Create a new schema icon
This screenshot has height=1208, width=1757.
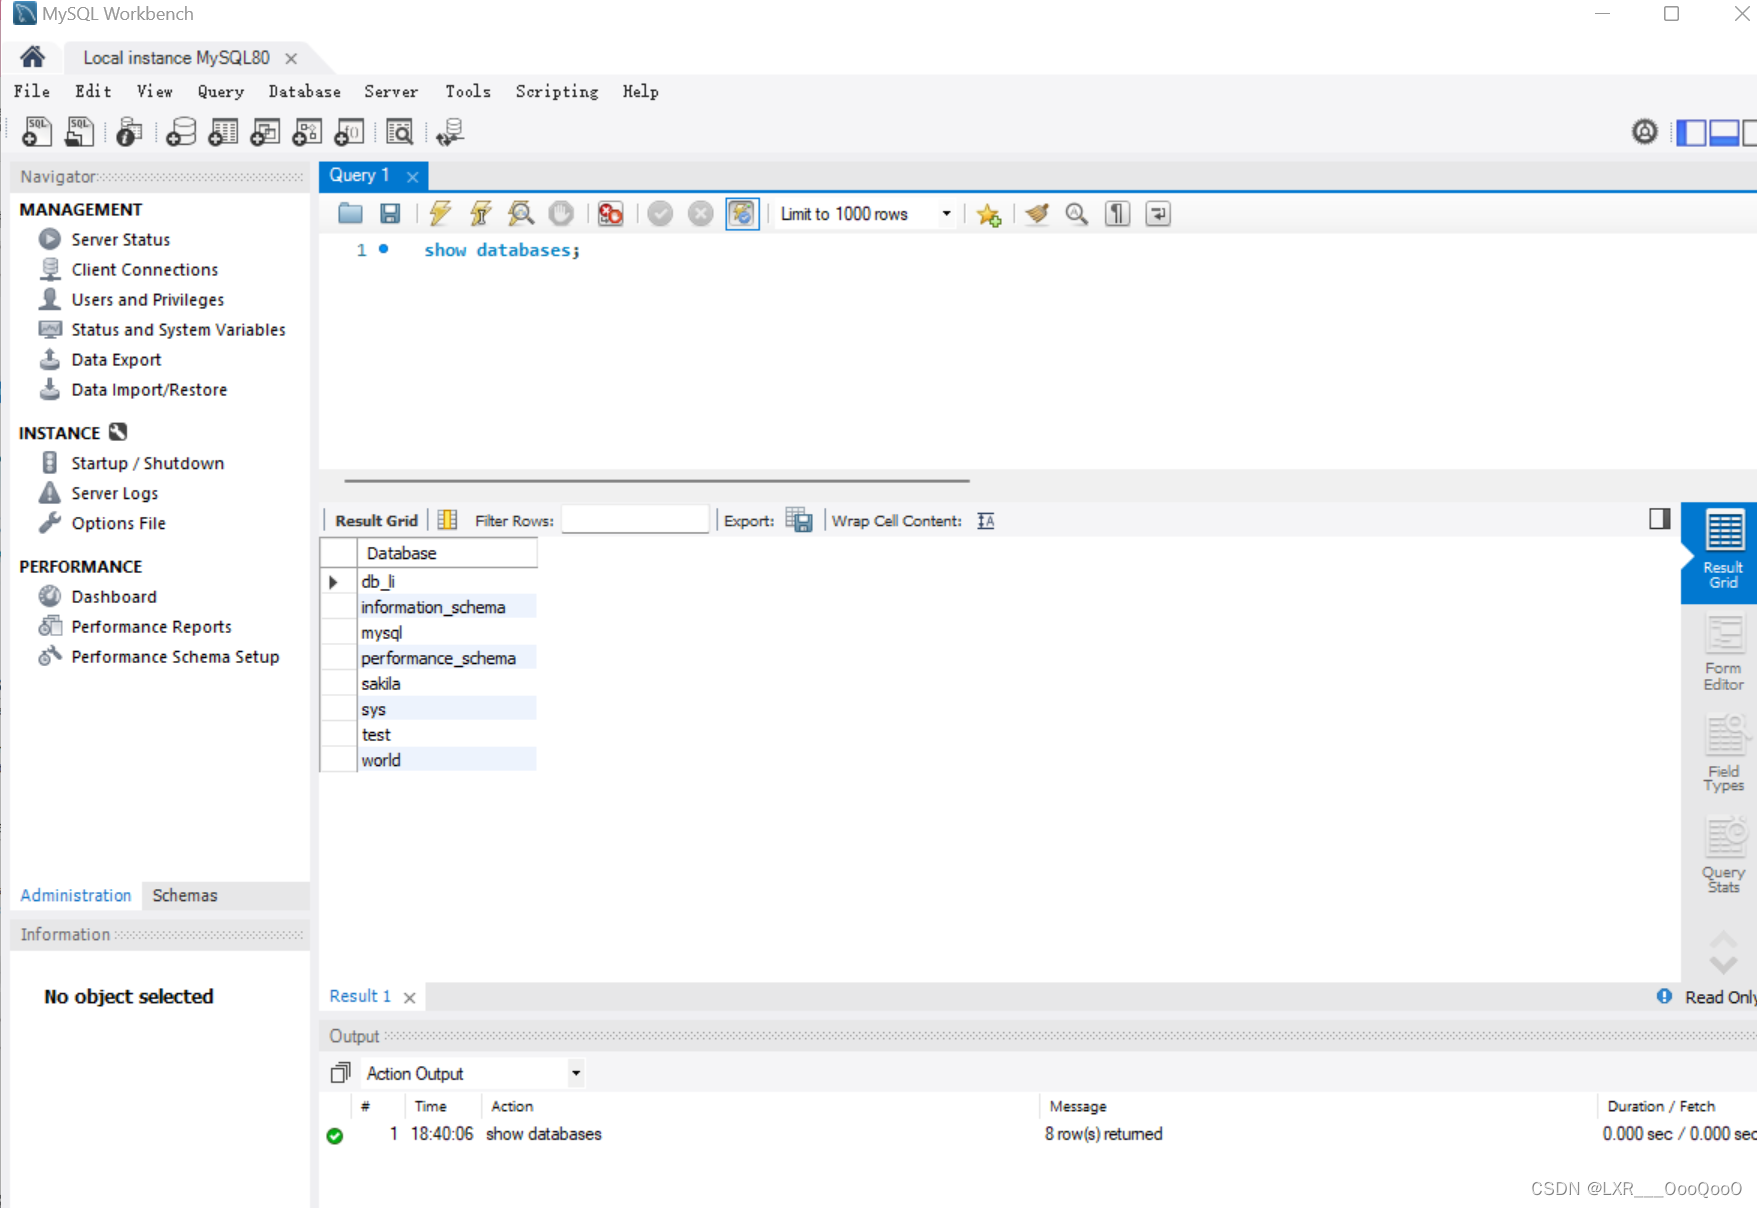[180, 132]
